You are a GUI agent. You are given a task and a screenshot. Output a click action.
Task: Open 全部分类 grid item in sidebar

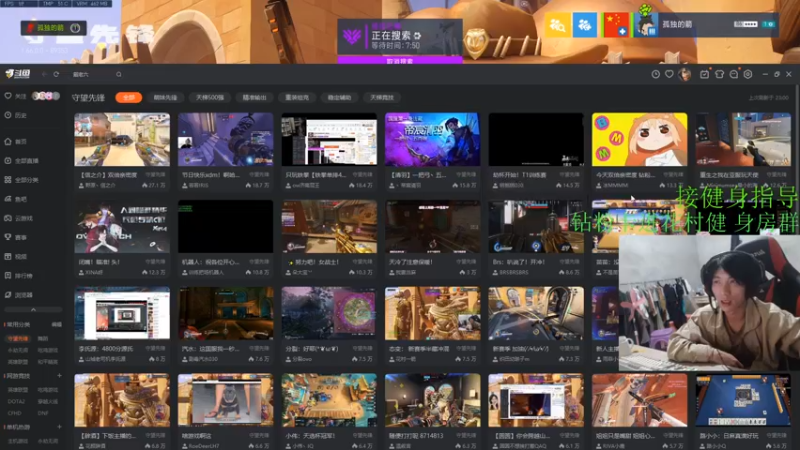(21, 180)
